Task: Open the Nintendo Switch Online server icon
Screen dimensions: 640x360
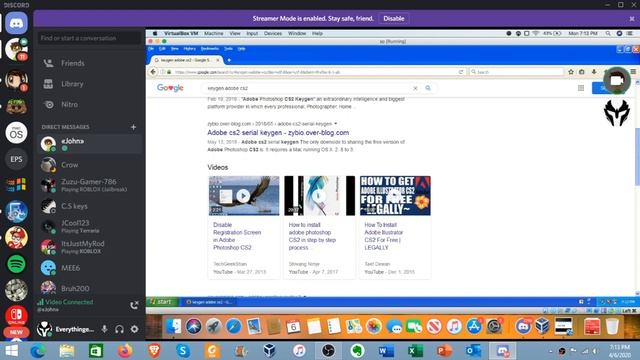Action: click(16, 316)
